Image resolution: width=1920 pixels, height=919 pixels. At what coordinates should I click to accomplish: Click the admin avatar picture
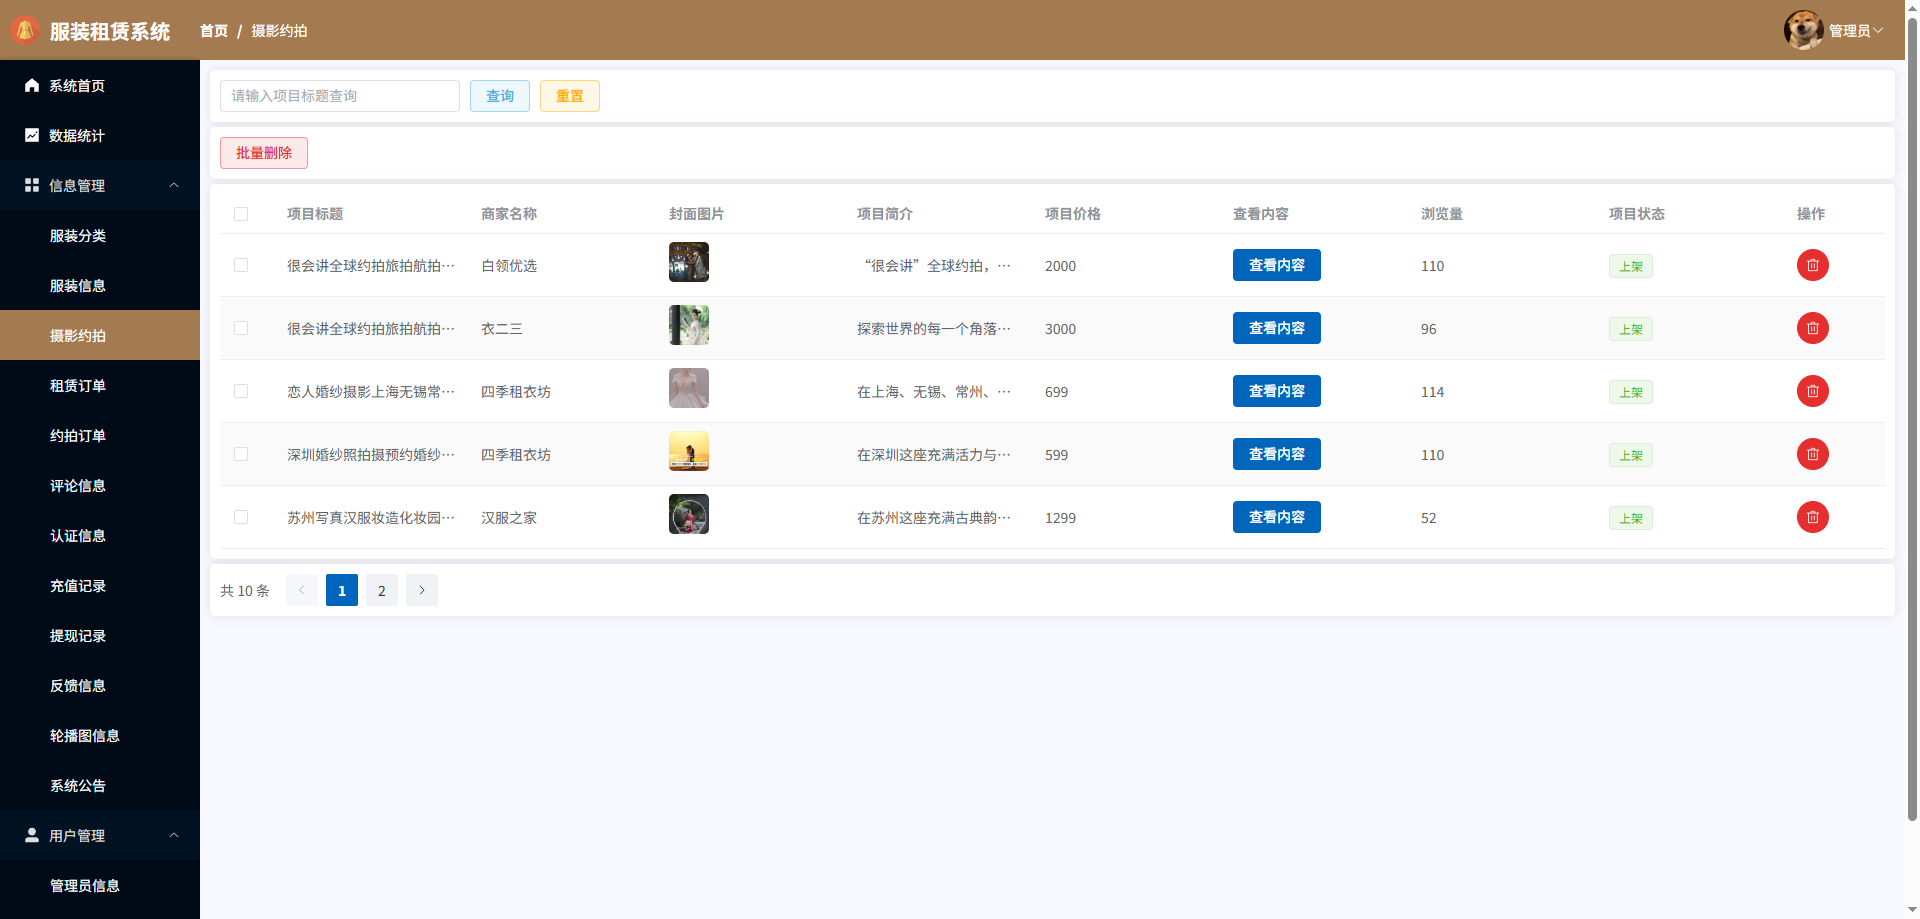tap(1803, 30)
